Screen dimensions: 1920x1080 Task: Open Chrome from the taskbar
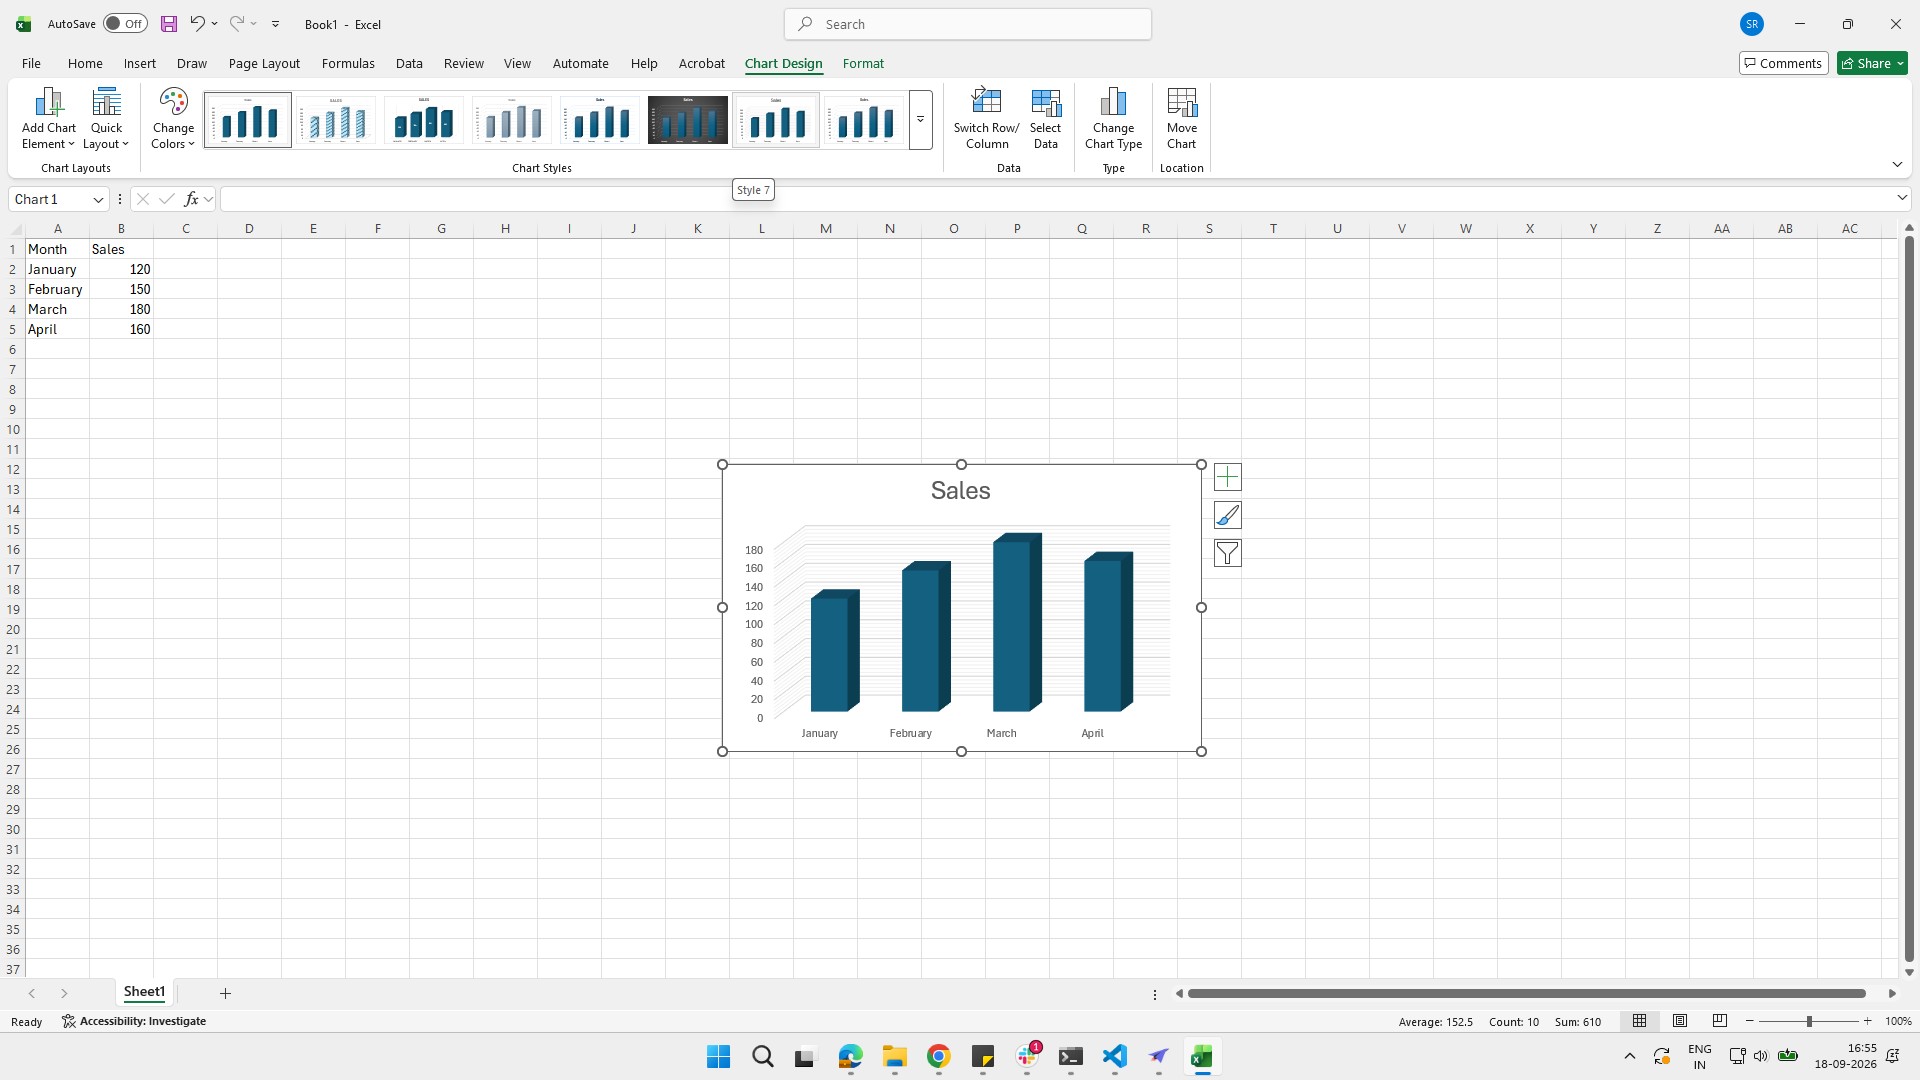click(x=938, y=1056)
